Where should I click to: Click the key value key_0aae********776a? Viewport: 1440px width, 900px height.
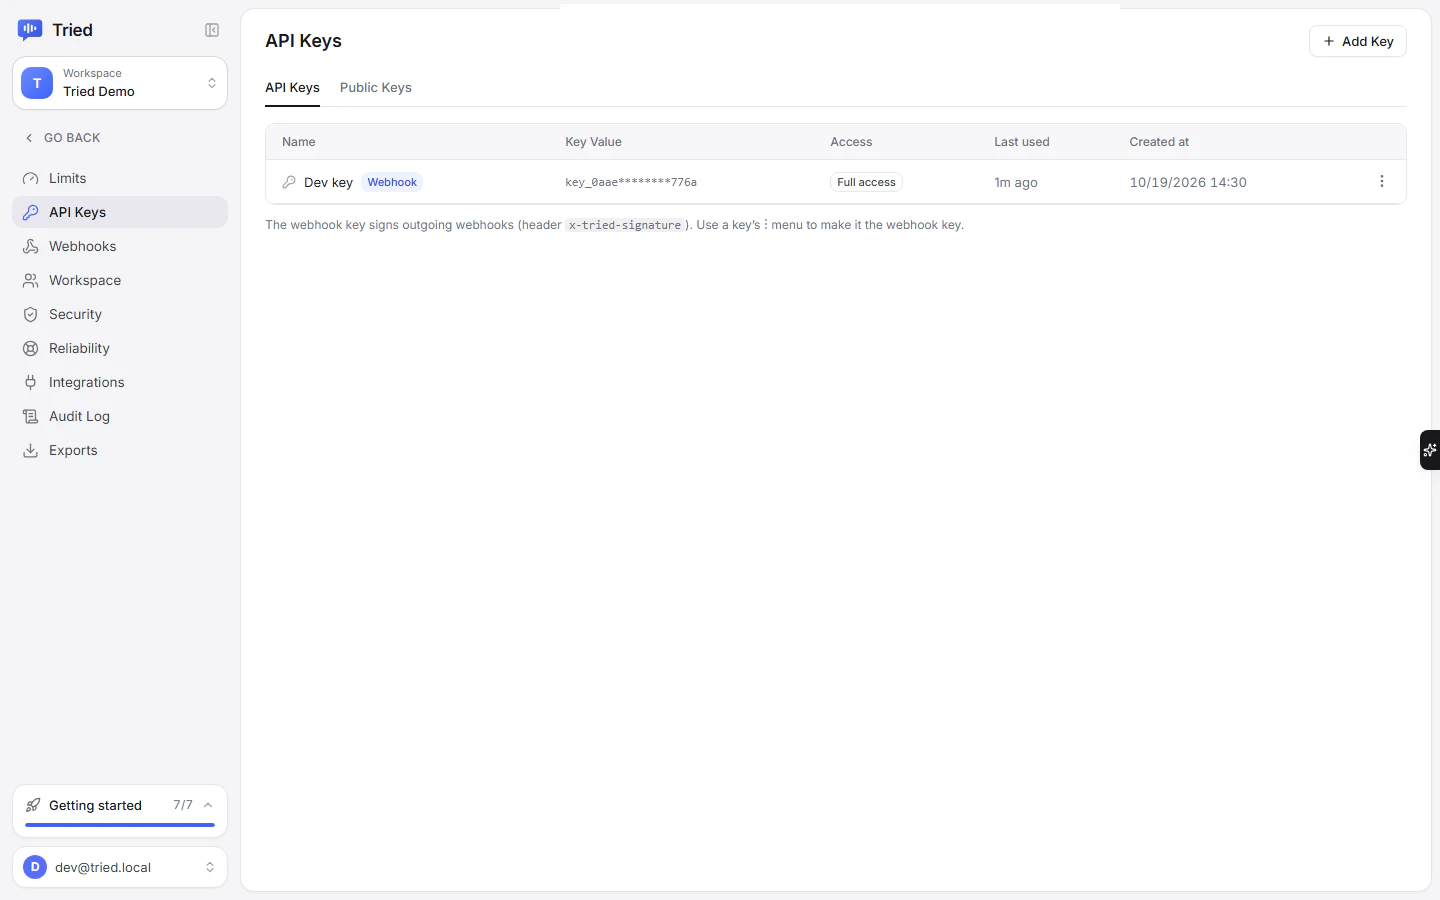pos(631,182)
